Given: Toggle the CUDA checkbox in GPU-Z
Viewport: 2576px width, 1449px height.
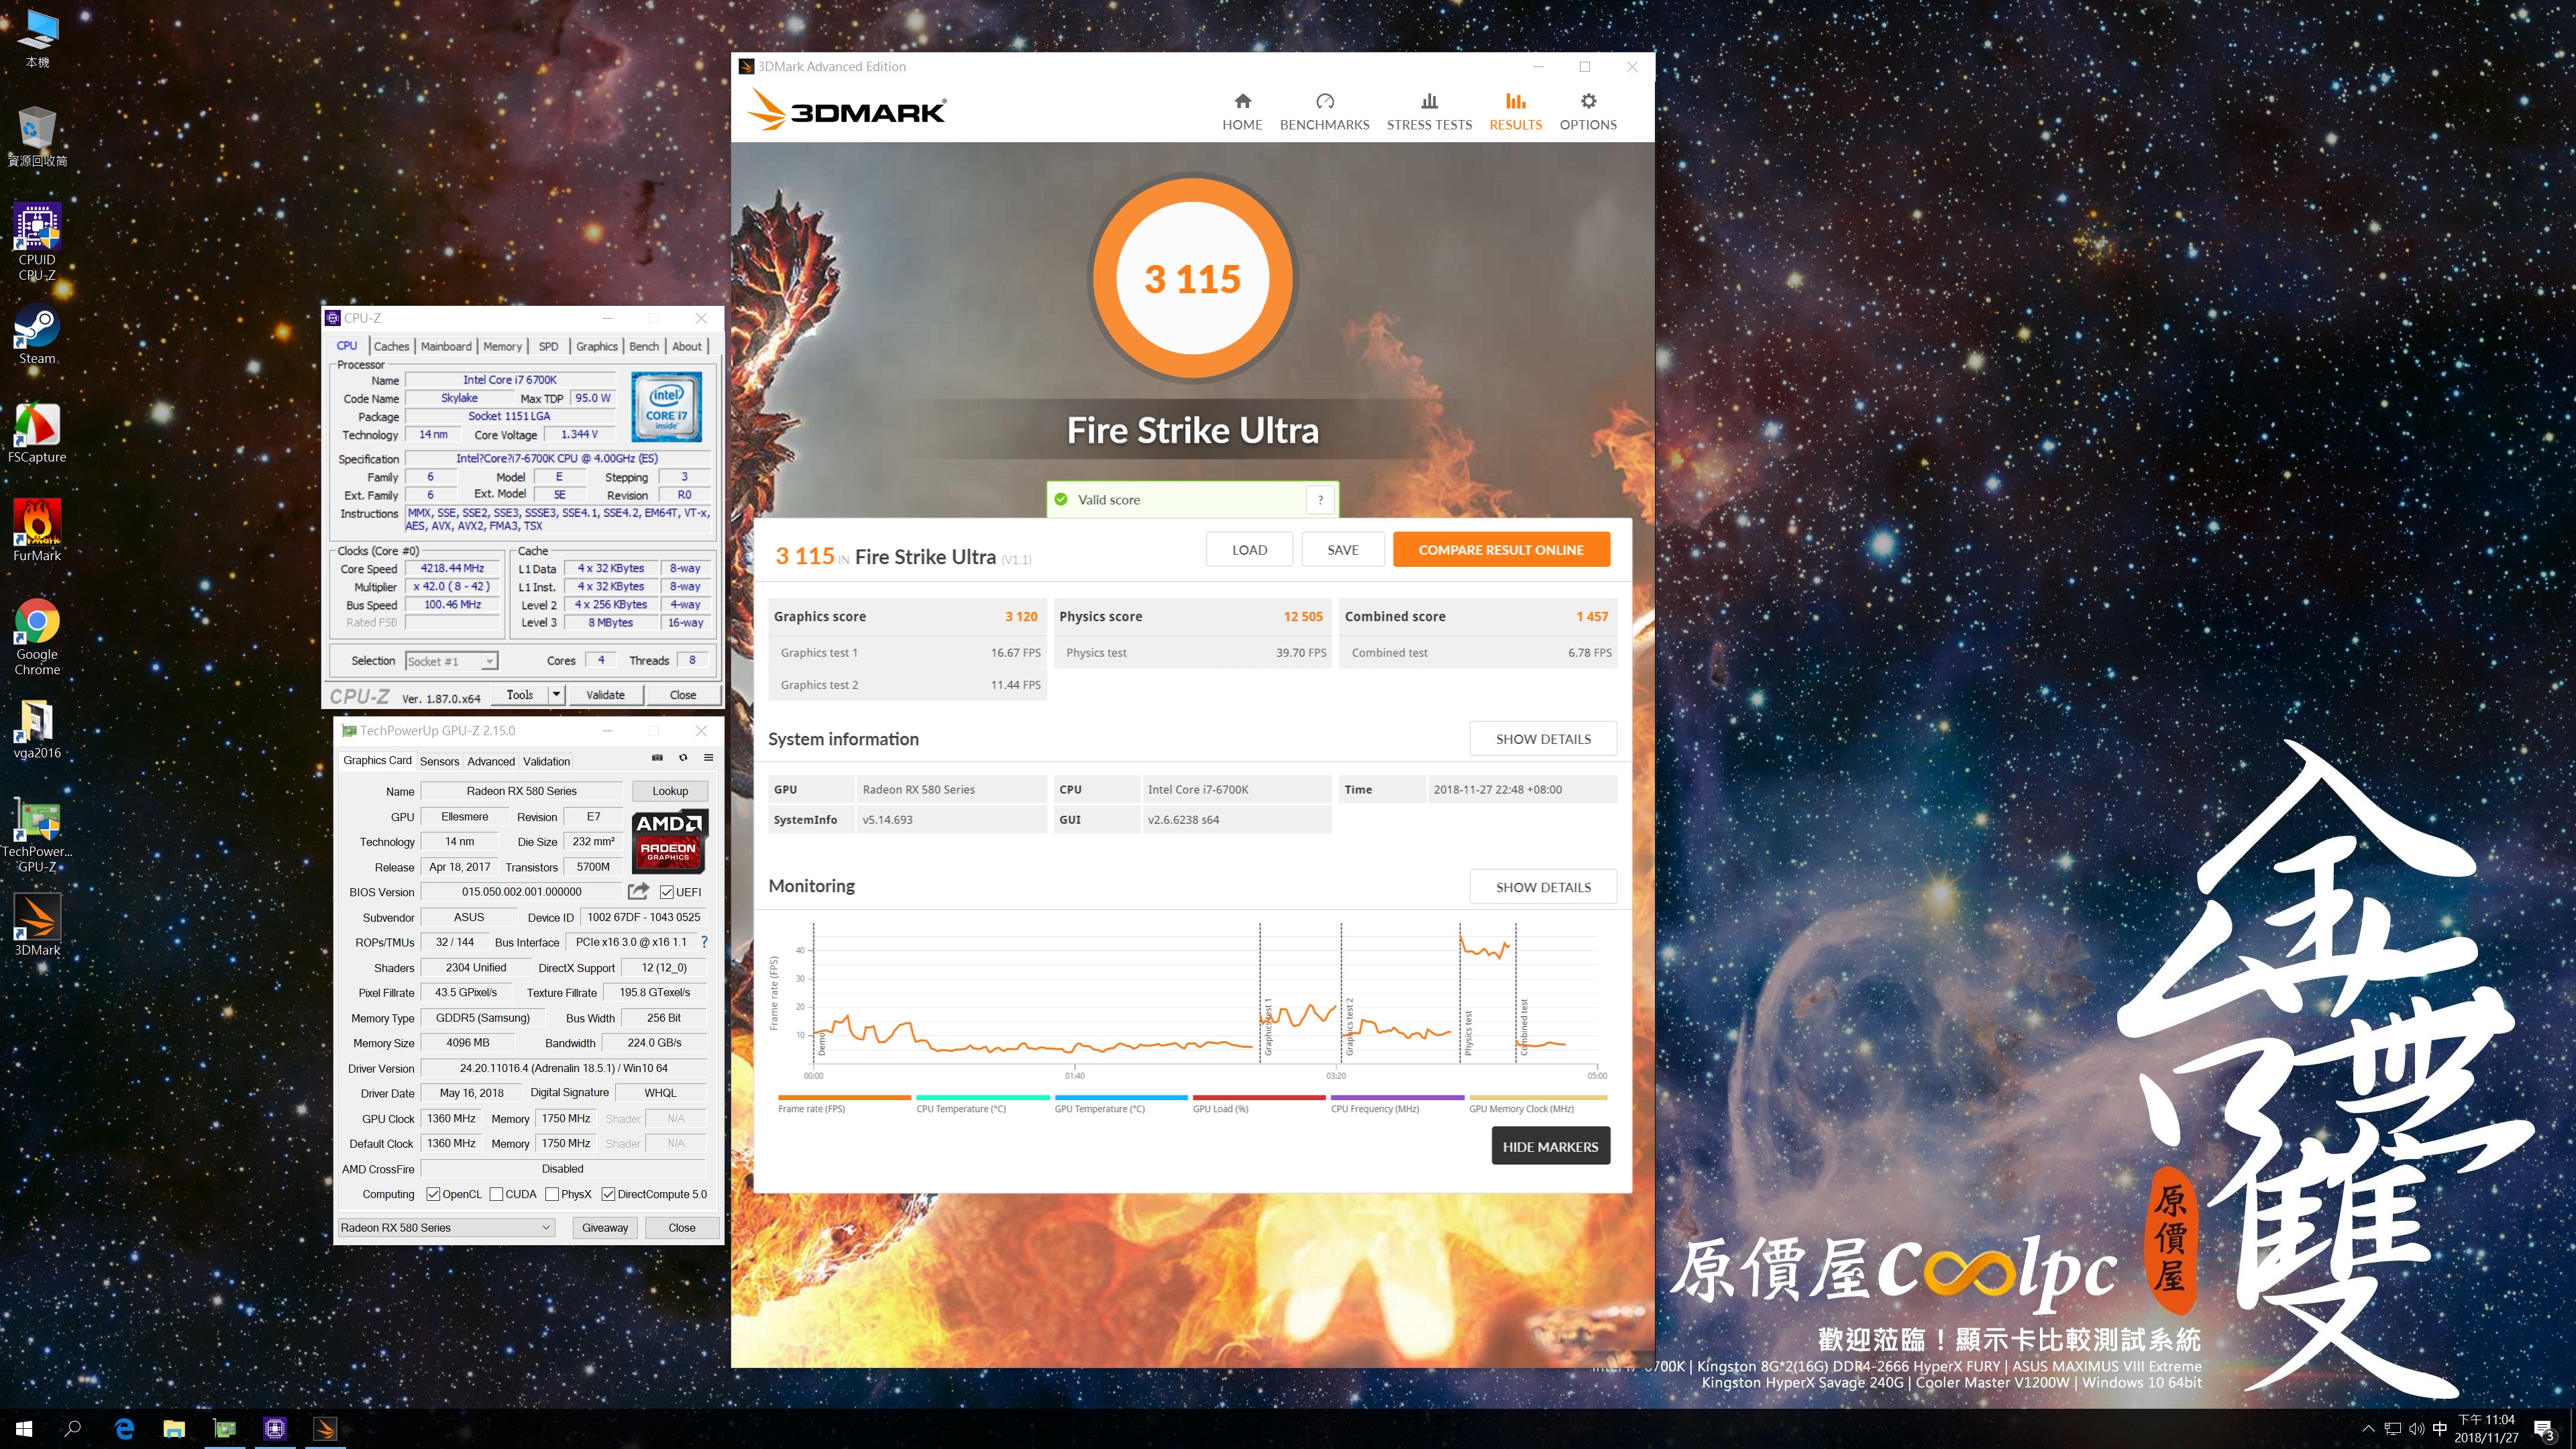Looking at the screenshot, I should coord(496,1194).
